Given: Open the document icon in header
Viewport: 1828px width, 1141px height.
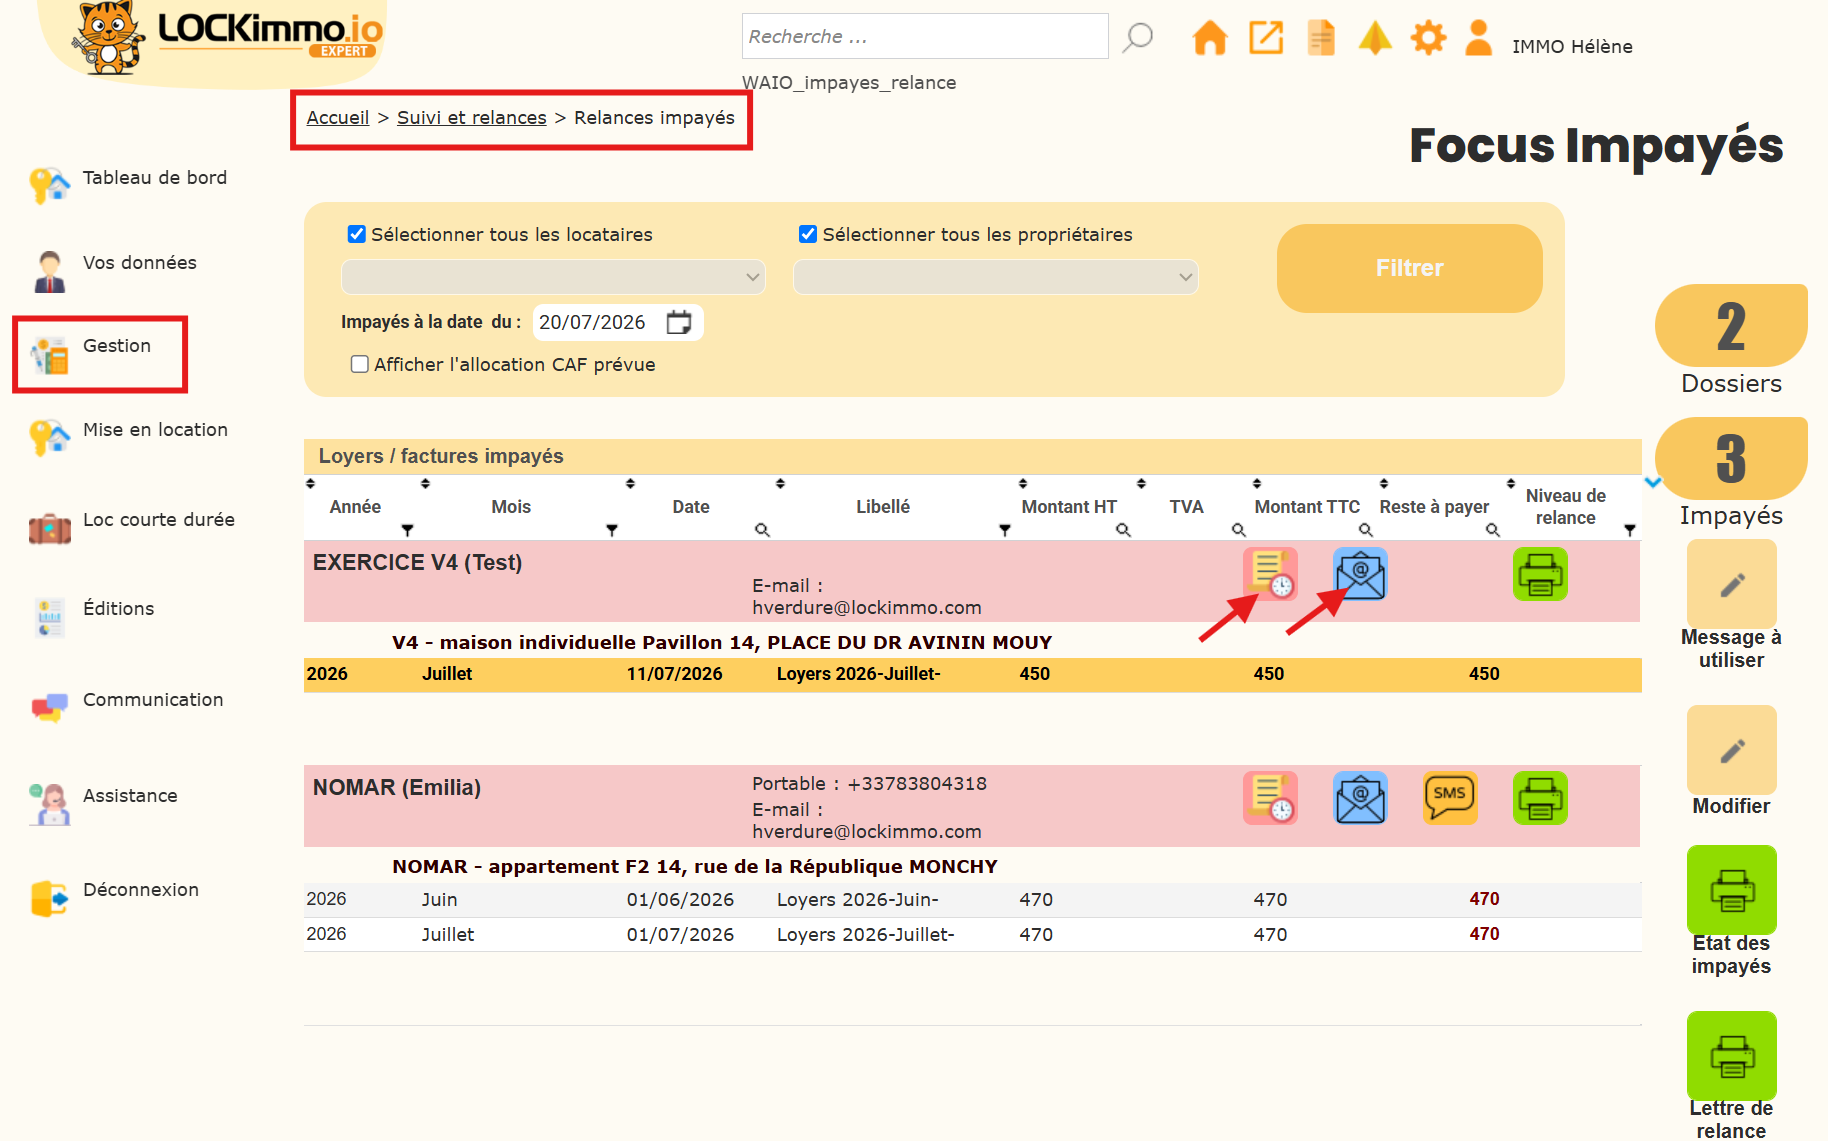Looking at the screenshot, I should [x=1321, y=38].
